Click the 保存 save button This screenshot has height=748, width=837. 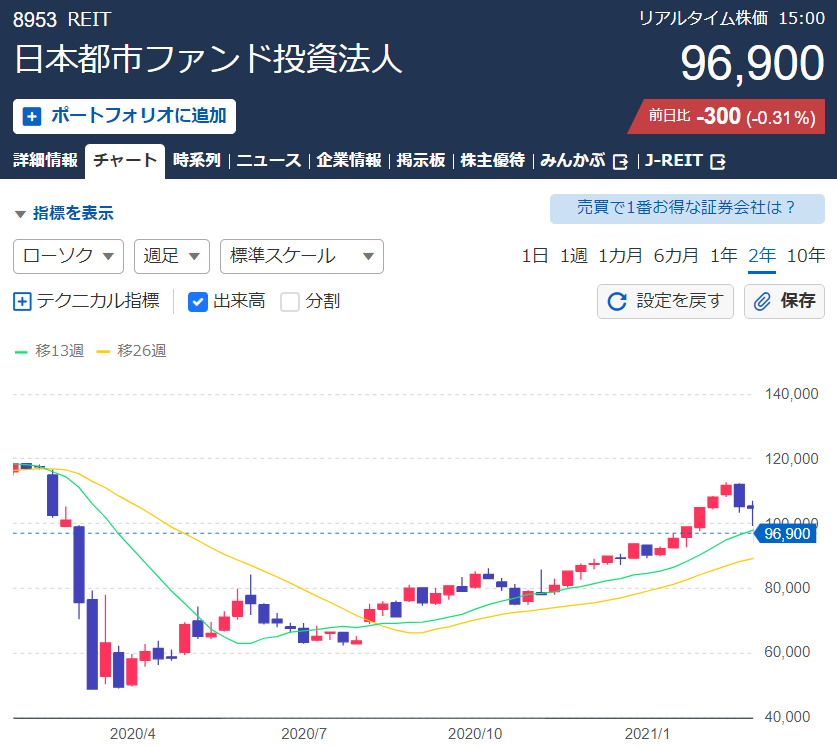tap(784, 302)
